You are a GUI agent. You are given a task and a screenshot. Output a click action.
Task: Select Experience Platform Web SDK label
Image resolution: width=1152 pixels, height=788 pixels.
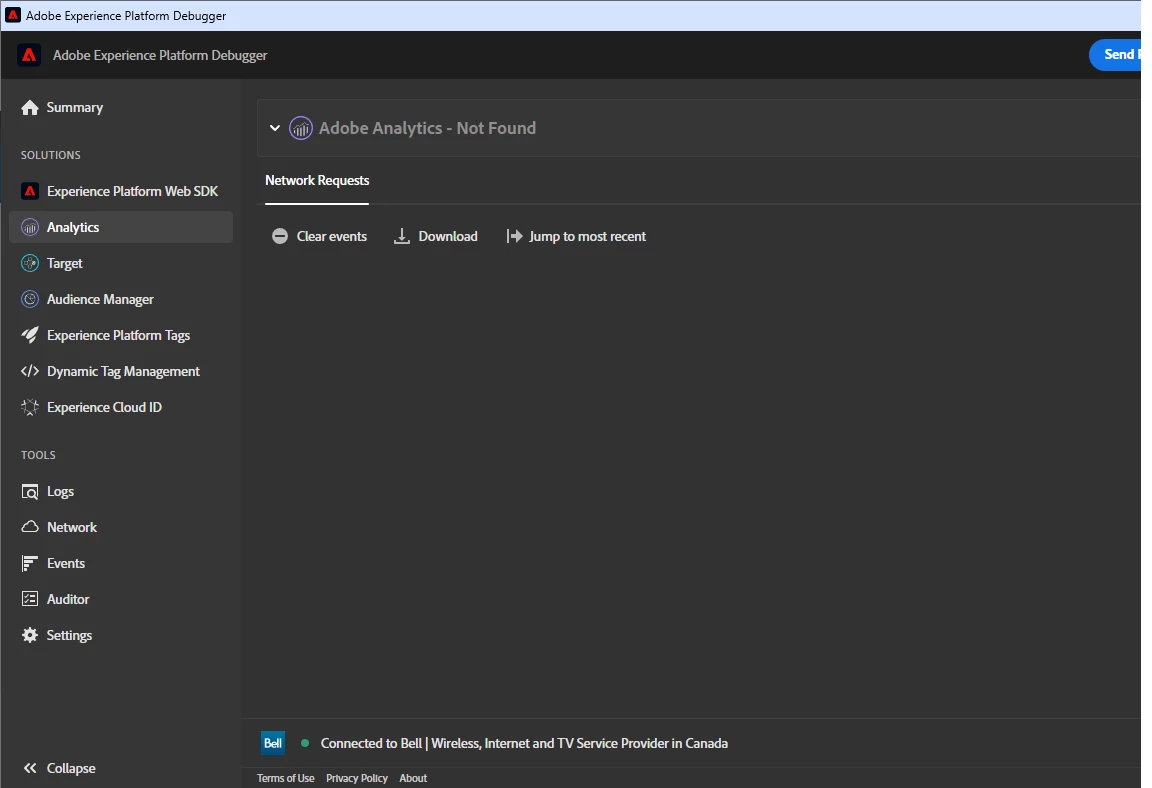point(132,192)
